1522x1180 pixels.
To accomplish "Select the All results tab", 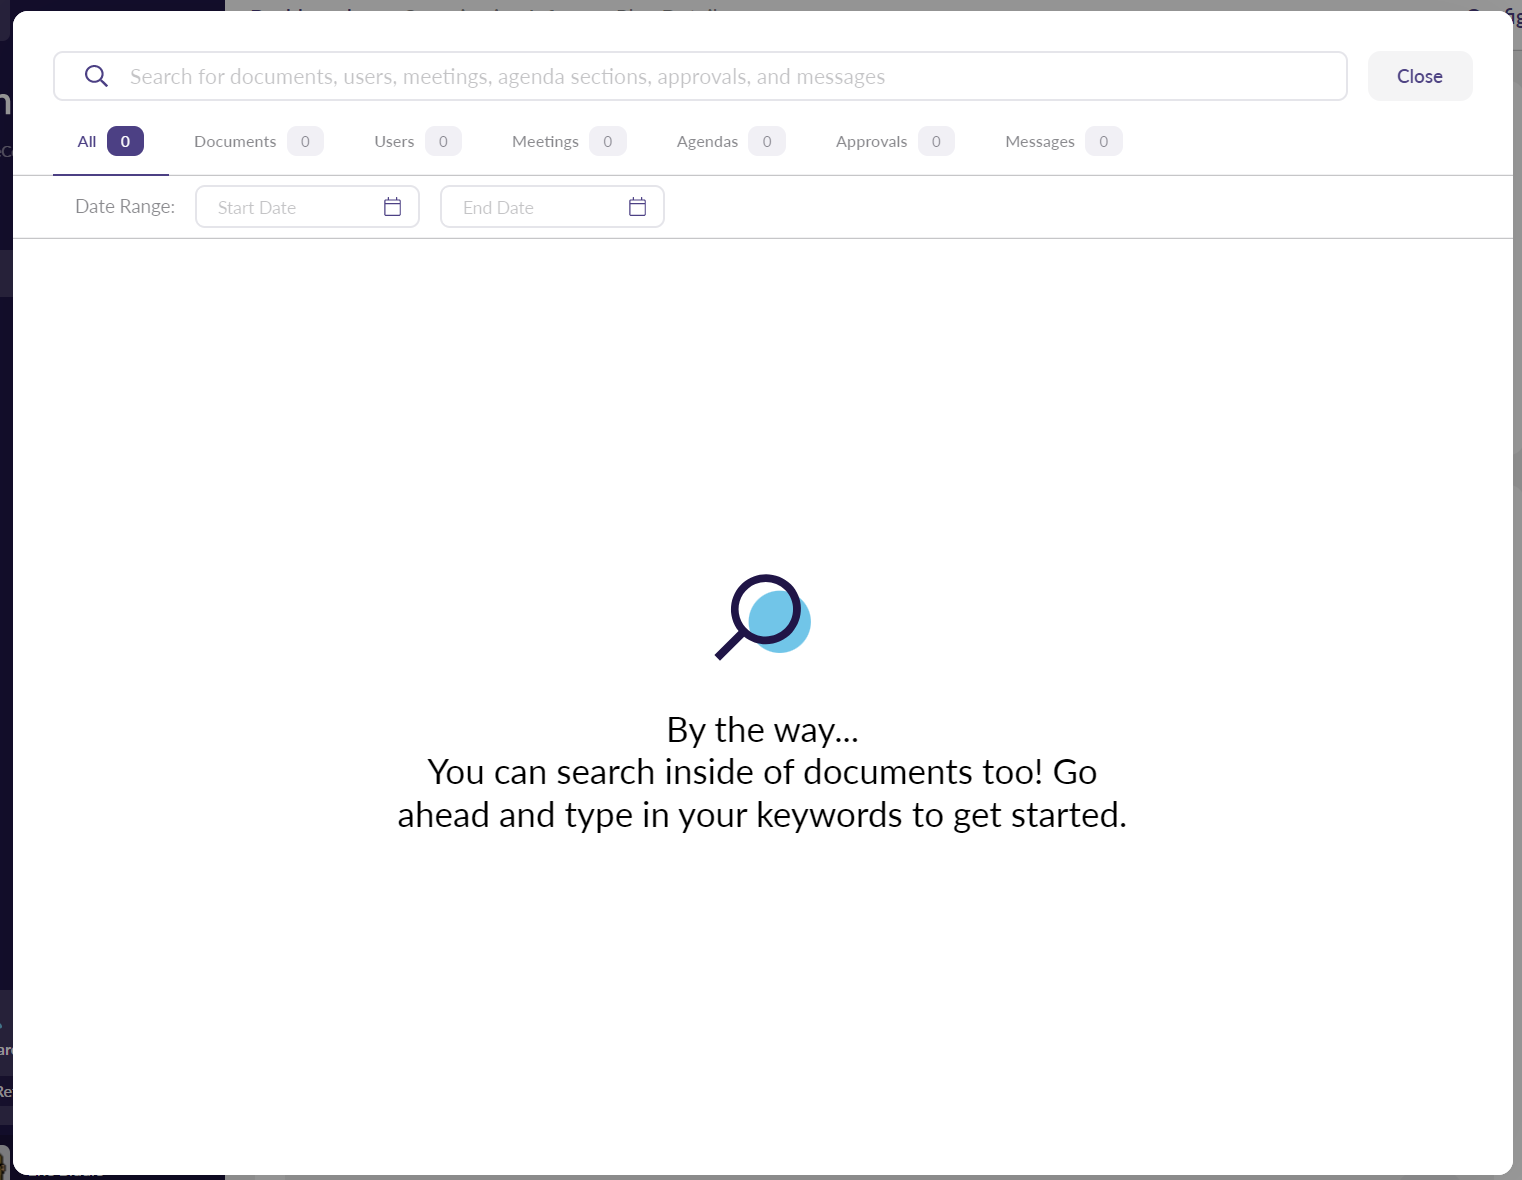I will (x=88, y=142).
